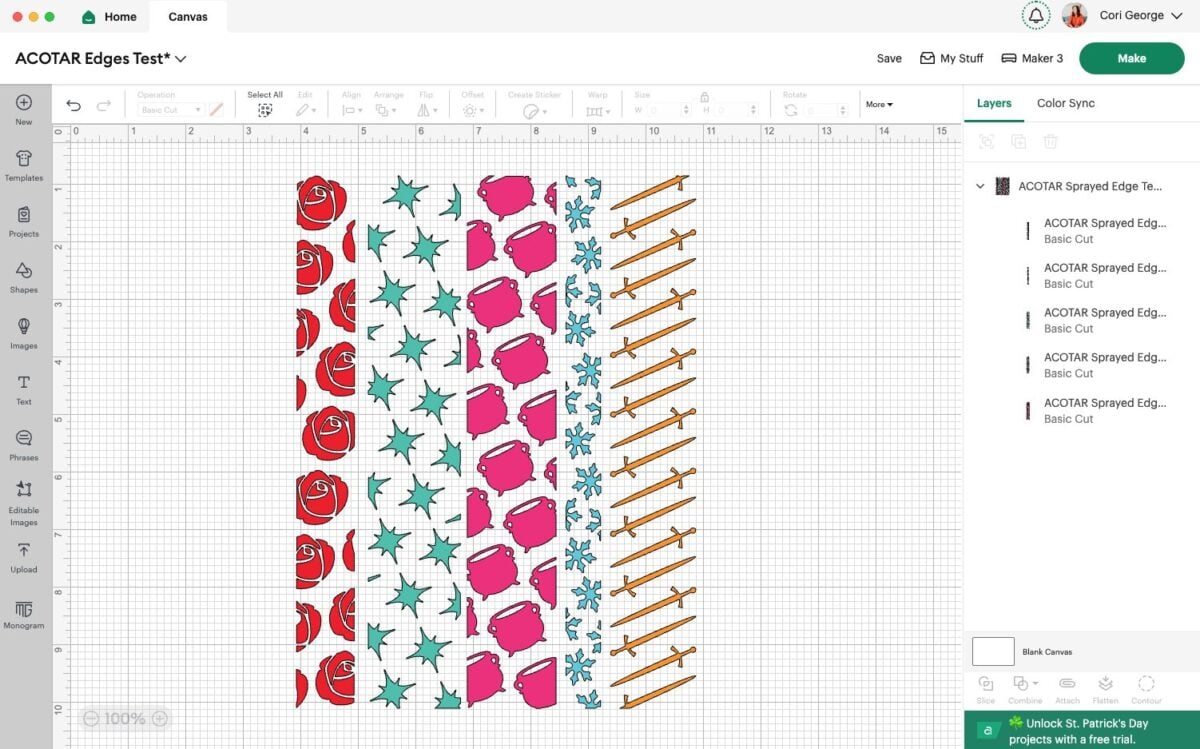Open the Edit dropdown in toolbar

(306, 110)
